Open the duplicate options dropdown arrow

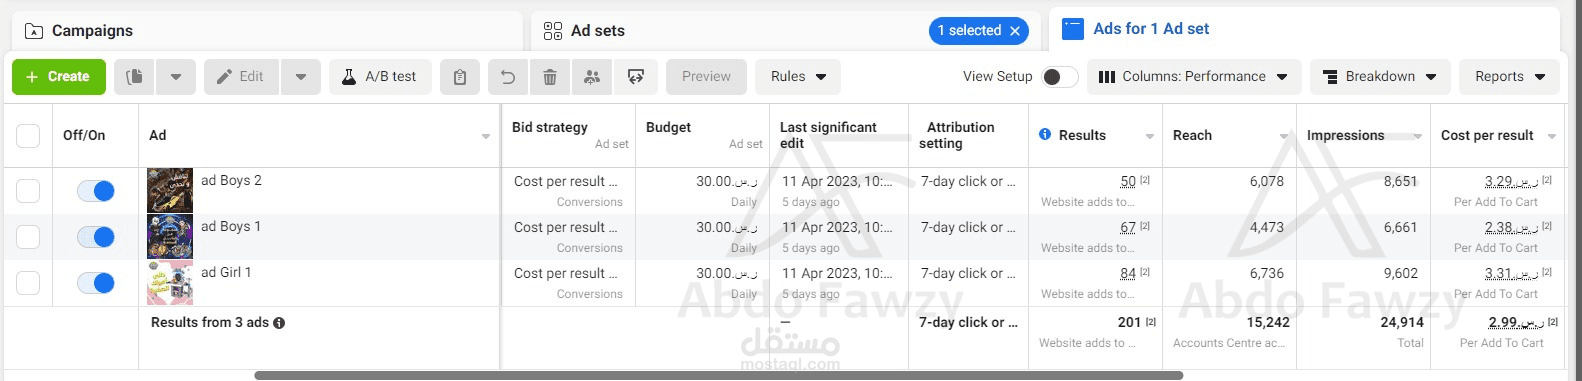[176, 77]
